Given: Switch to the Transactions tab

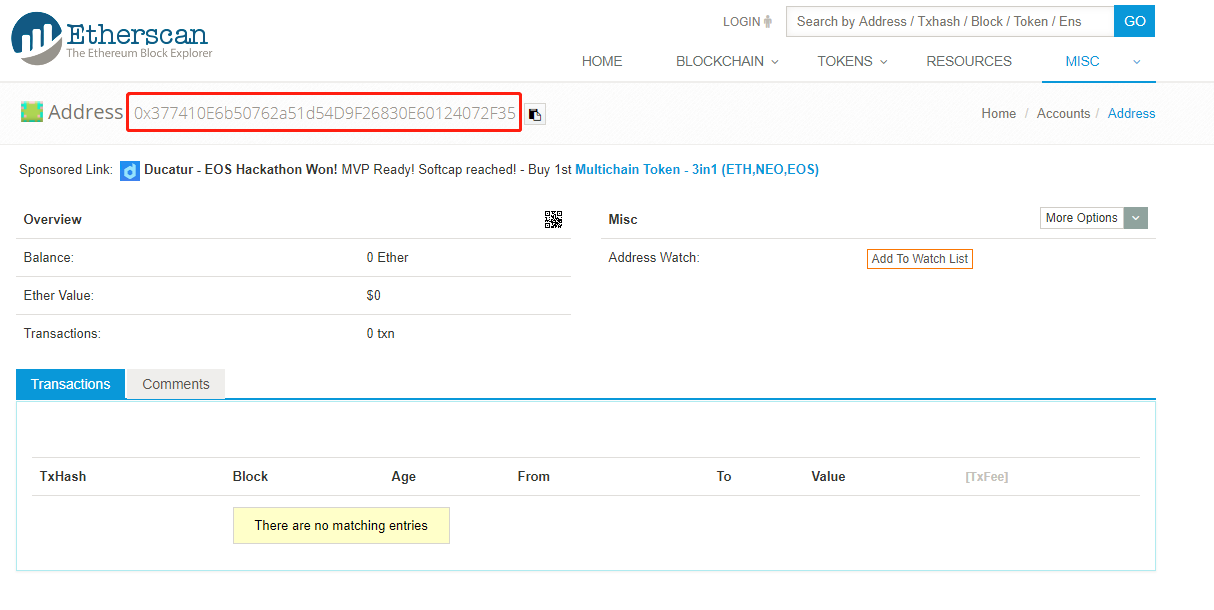Looking at the screenshot, I should [71, 384].
